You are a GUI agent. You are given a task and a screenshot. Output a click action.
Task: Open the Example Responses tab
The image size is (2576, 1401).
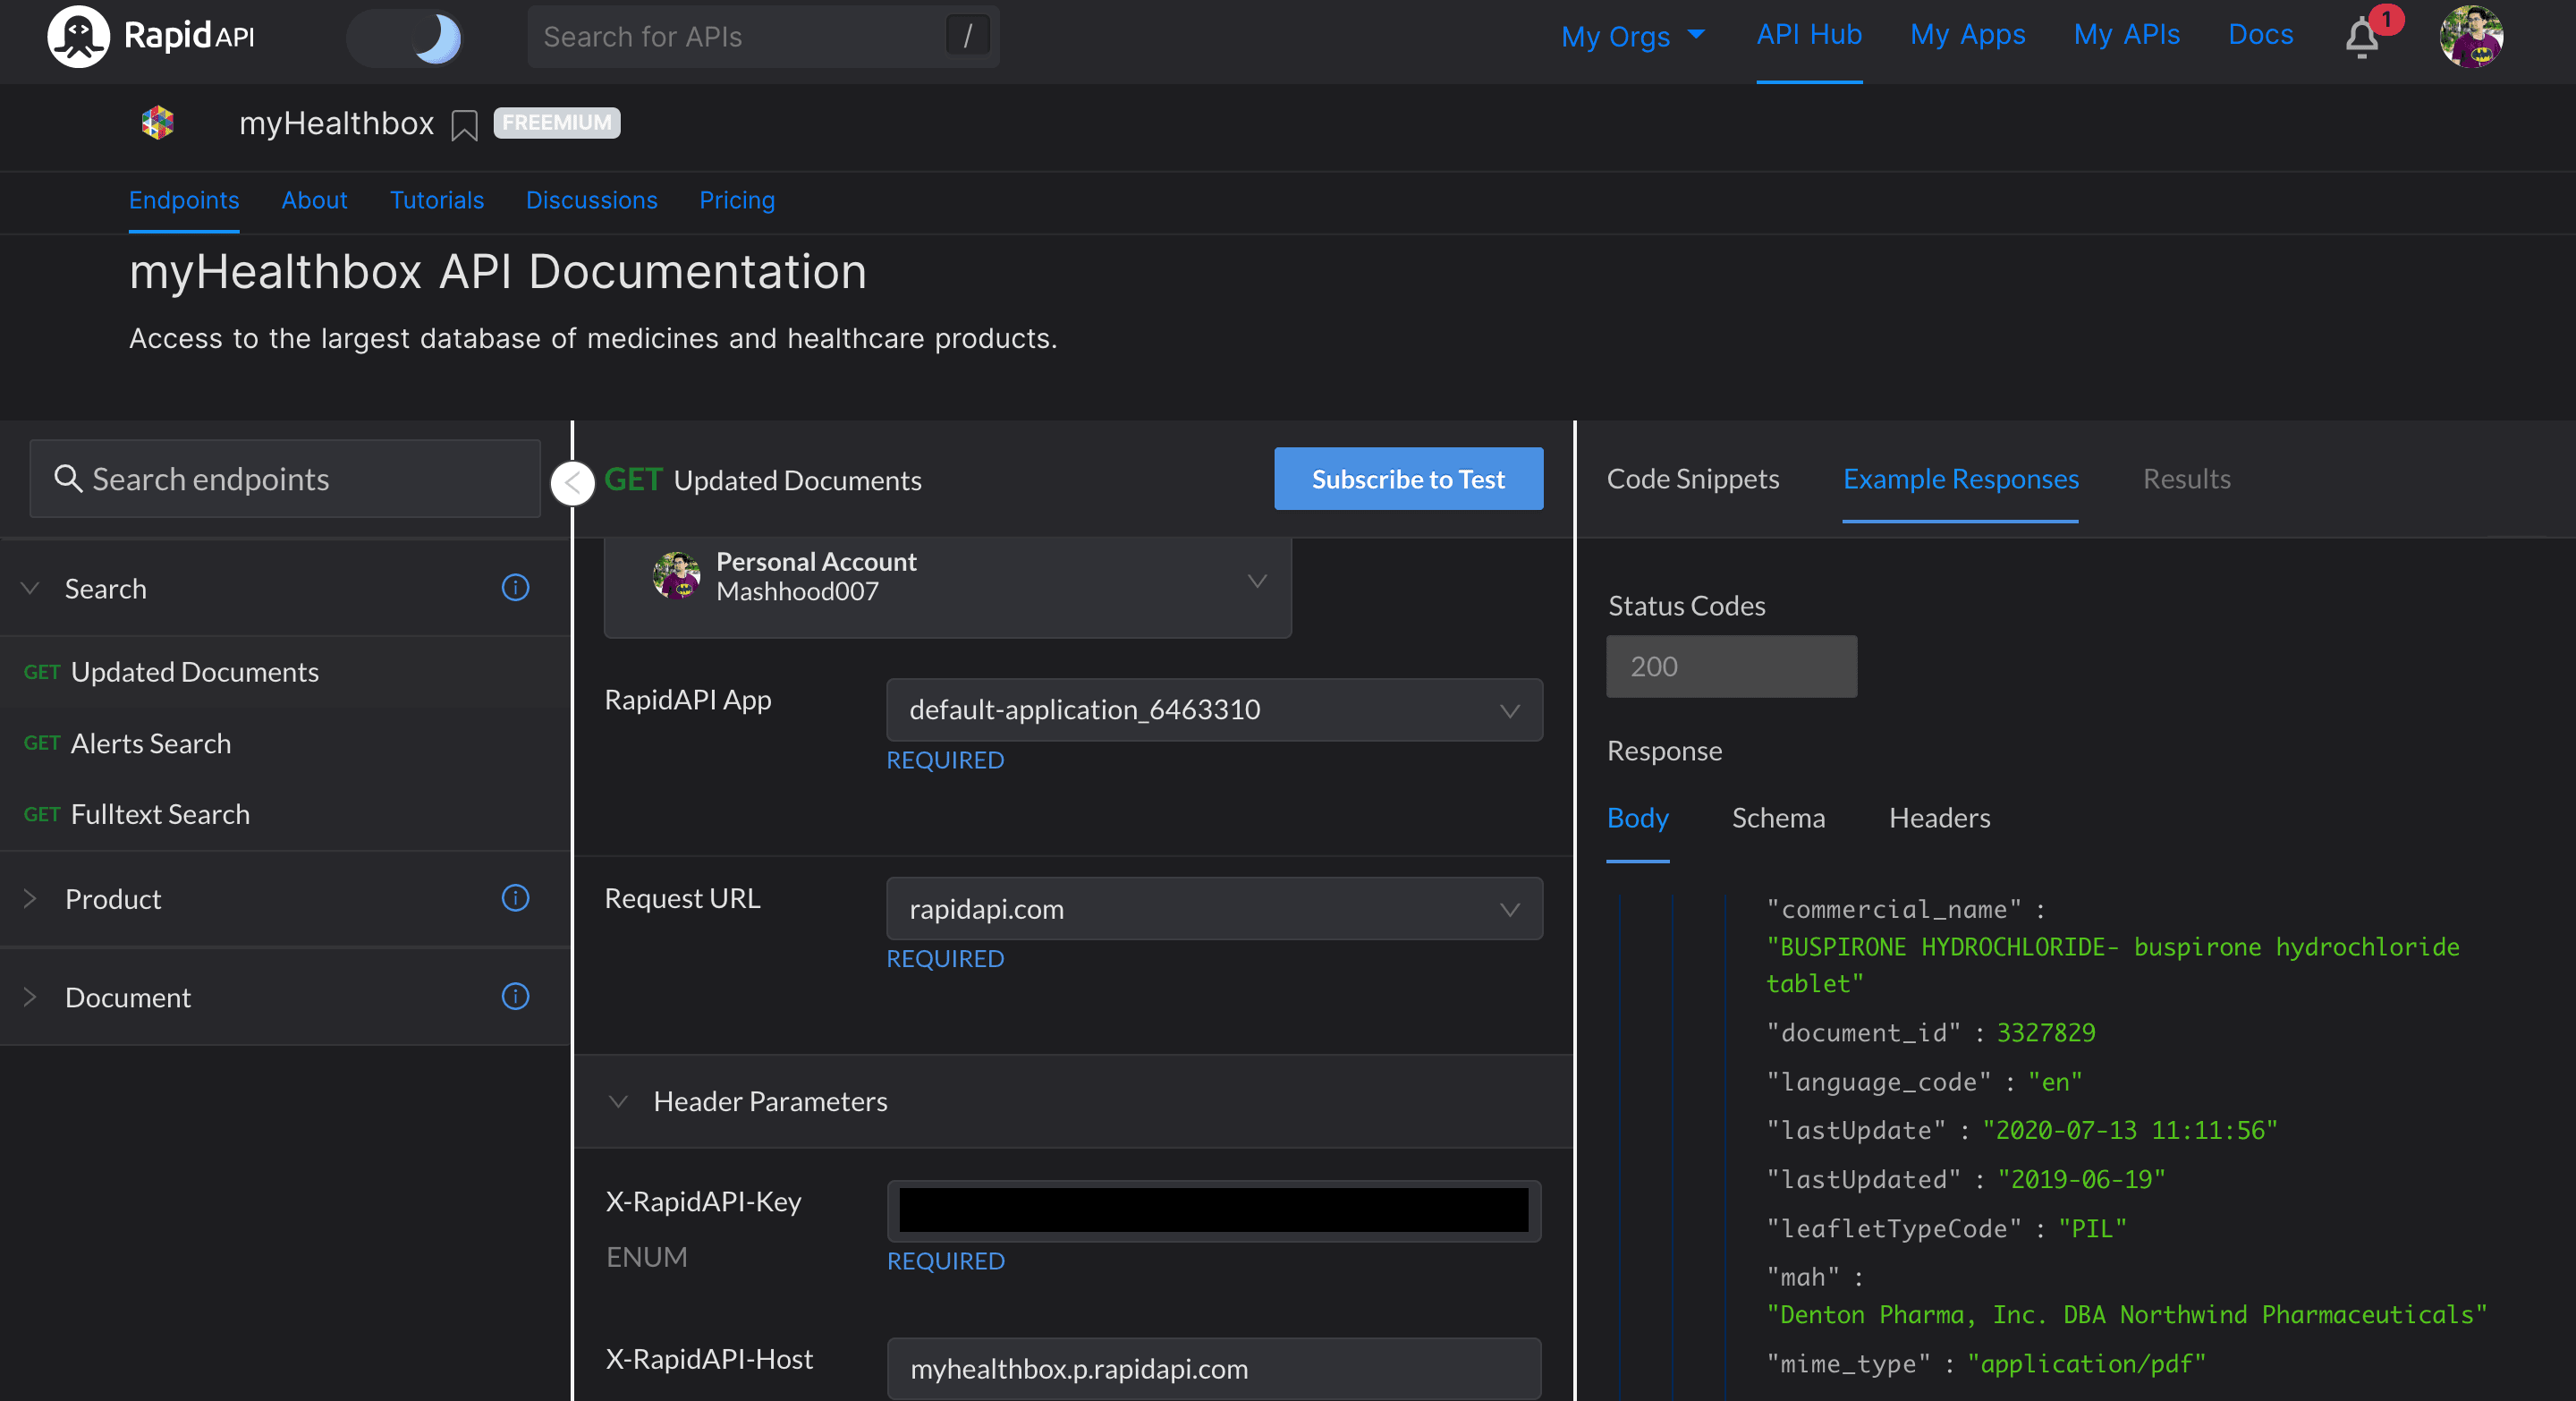1960,479
